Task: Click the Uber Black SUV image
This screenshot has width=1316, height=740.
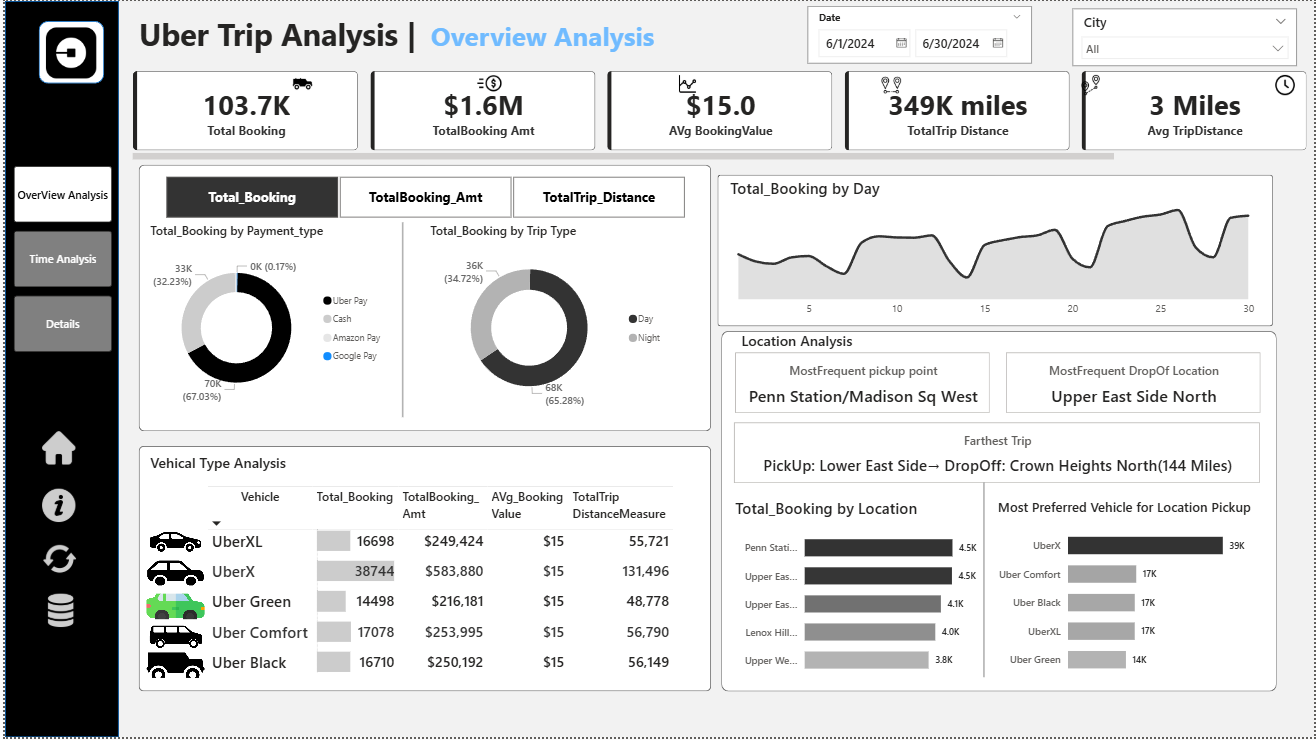Action: 175,664
